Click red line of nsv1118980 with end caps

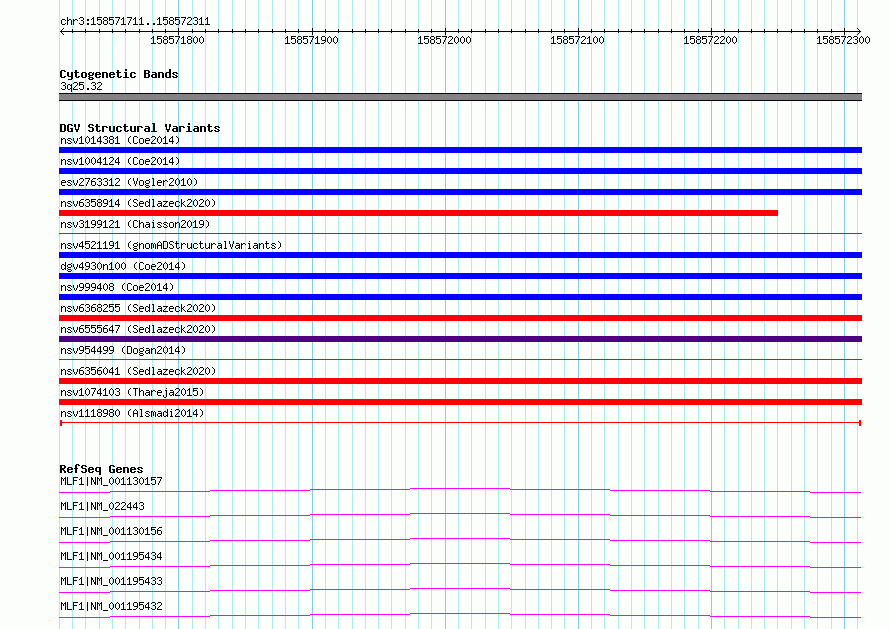(x=460, y=423)
